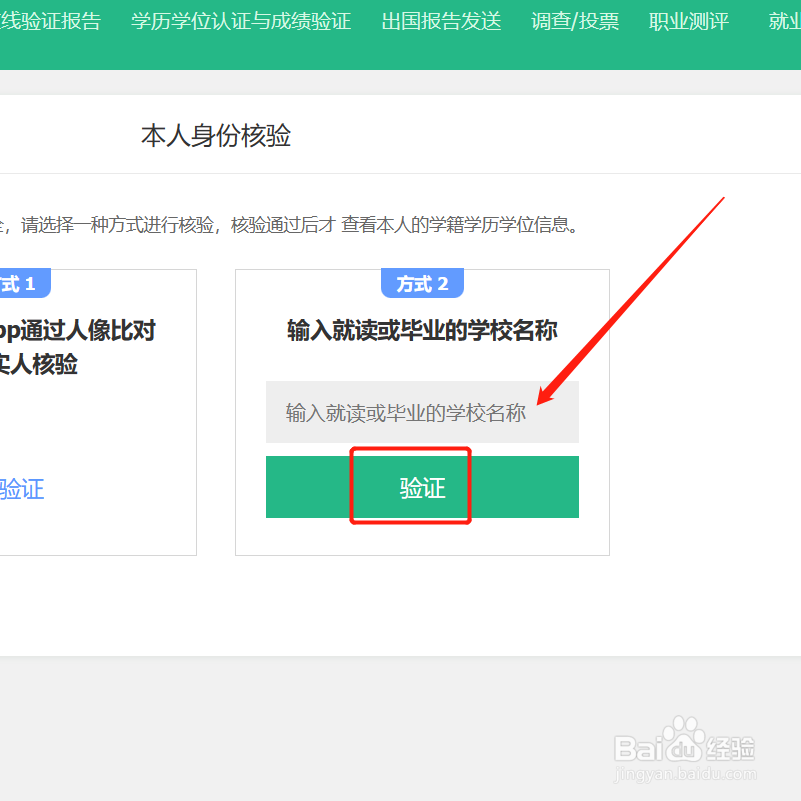Click the instruction text about 学籍学历学位信息
Screen dimensions: 801x801
[x=290, y=225]
